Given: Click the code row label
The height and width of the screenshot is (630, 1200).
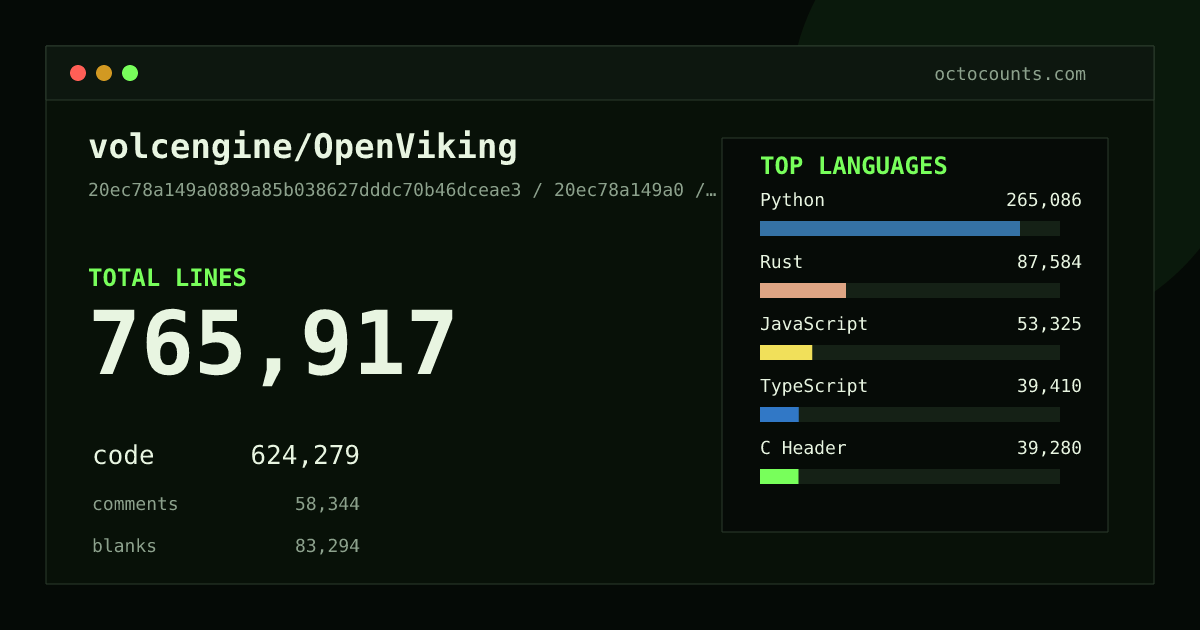Looking at the screenshot, I should (123, 456).
